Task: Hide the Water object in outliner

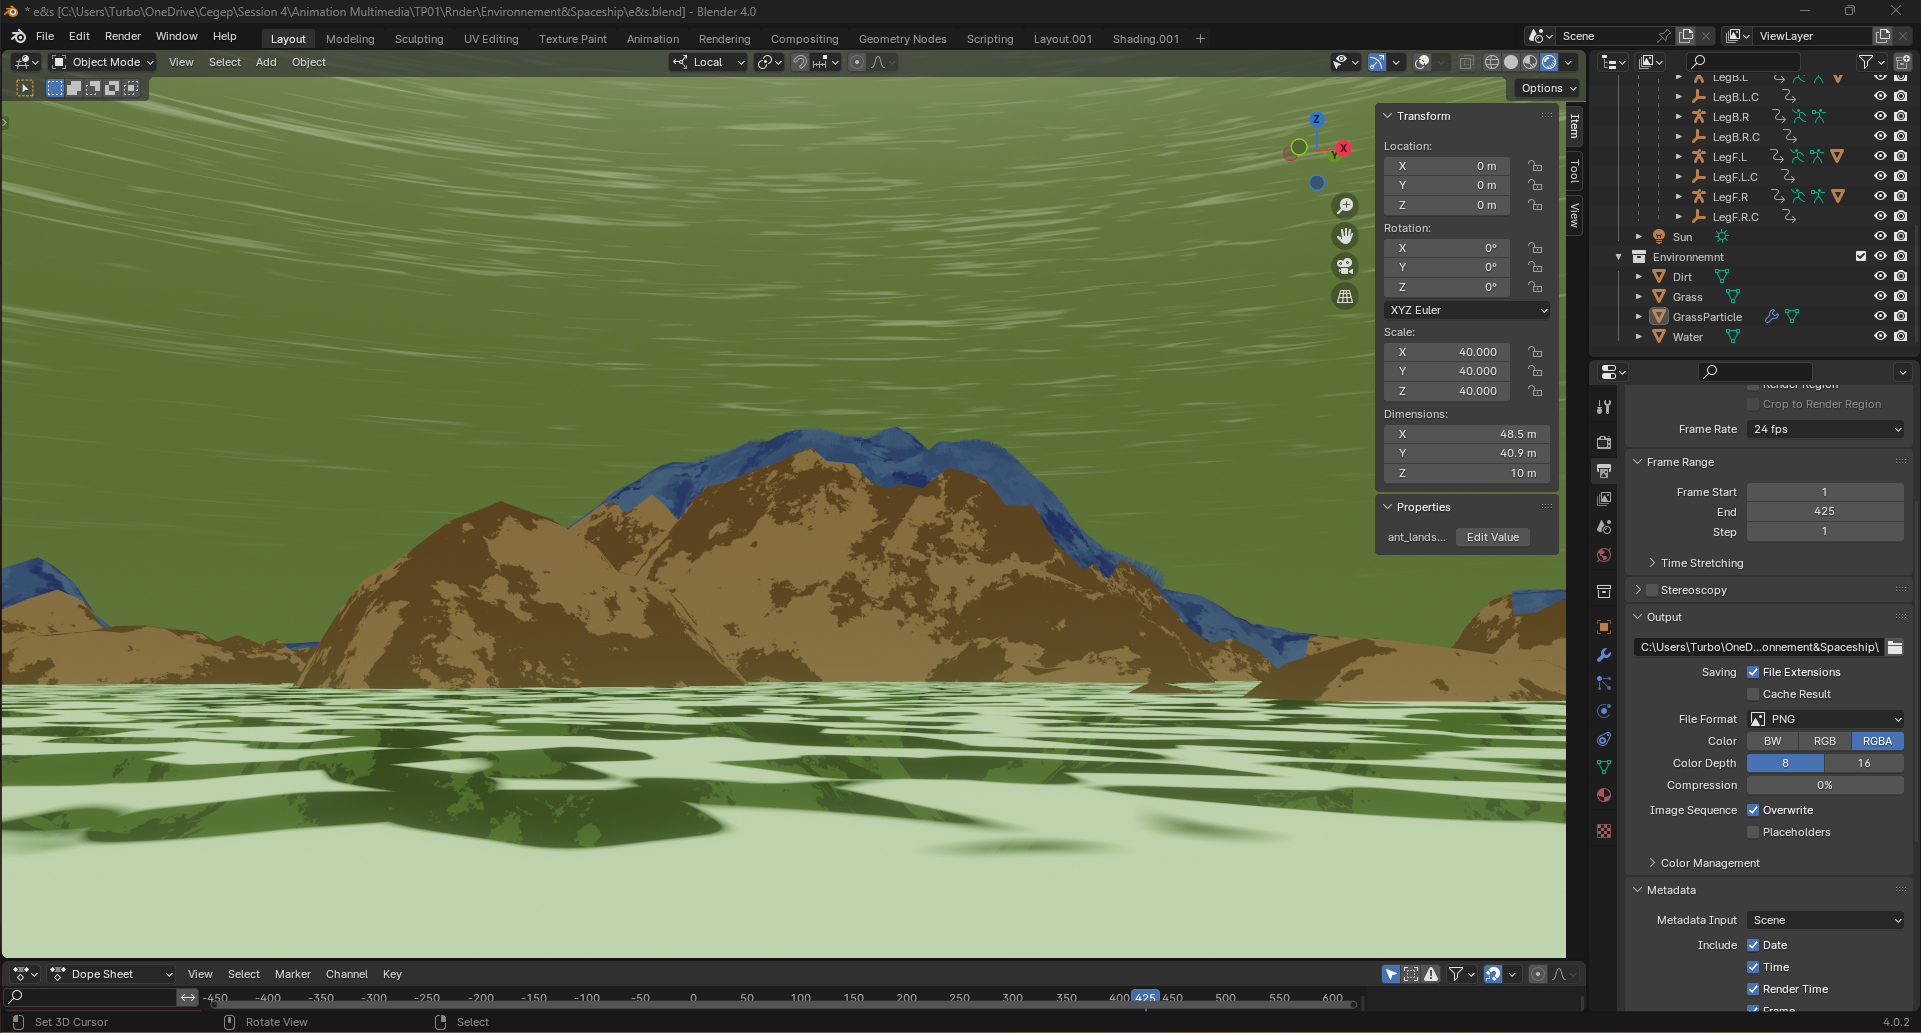Action: [x=1880, y=337]
